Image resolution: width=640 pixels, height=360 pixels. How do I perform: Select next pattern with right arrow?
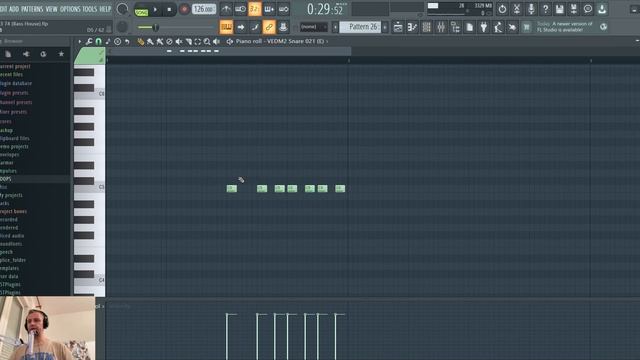385,27
